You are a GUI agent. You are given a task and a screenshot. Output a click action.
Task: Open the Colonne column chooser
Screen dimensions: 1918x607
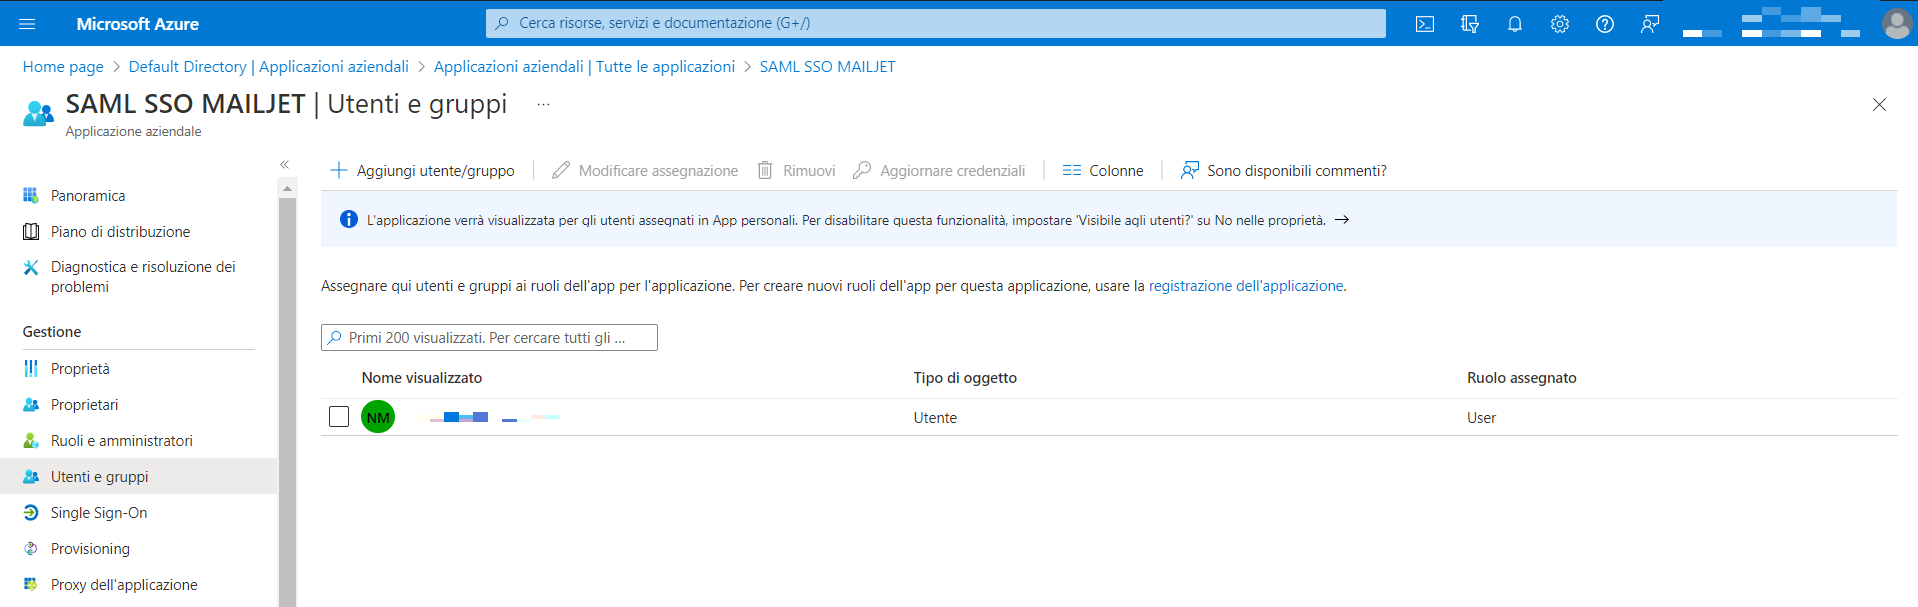point(1103,171)
